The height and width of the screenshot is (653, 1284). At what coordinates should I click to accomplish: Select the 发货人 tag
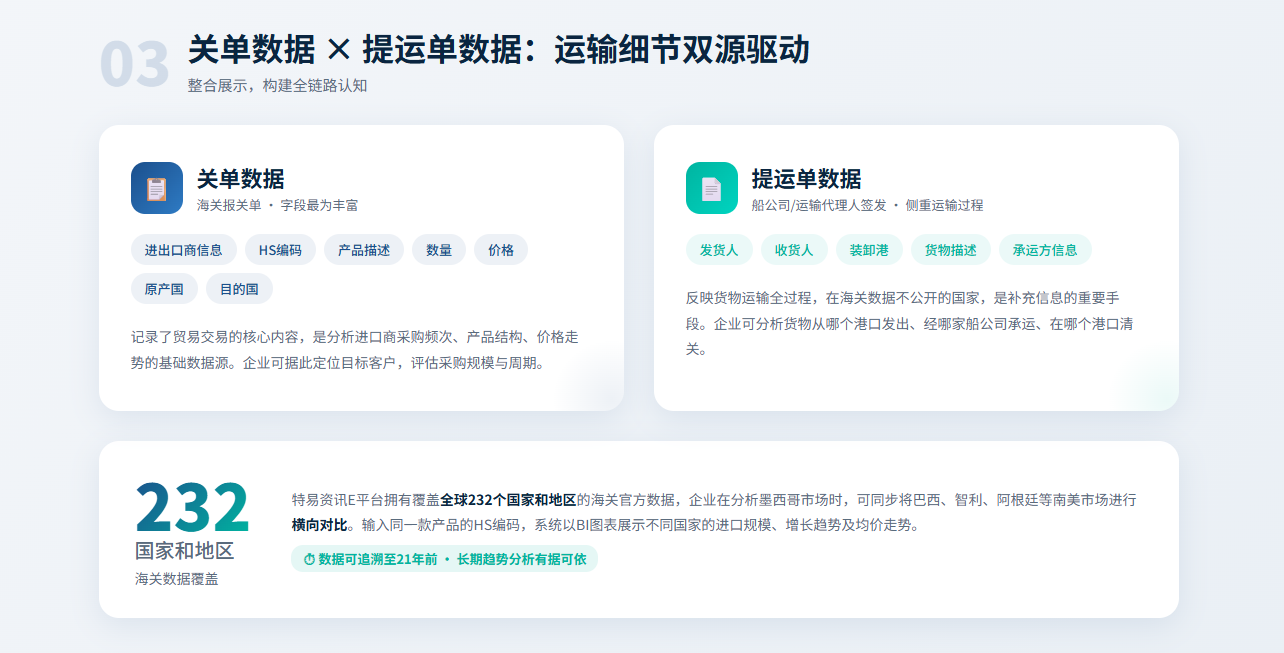tap(719, 250)
